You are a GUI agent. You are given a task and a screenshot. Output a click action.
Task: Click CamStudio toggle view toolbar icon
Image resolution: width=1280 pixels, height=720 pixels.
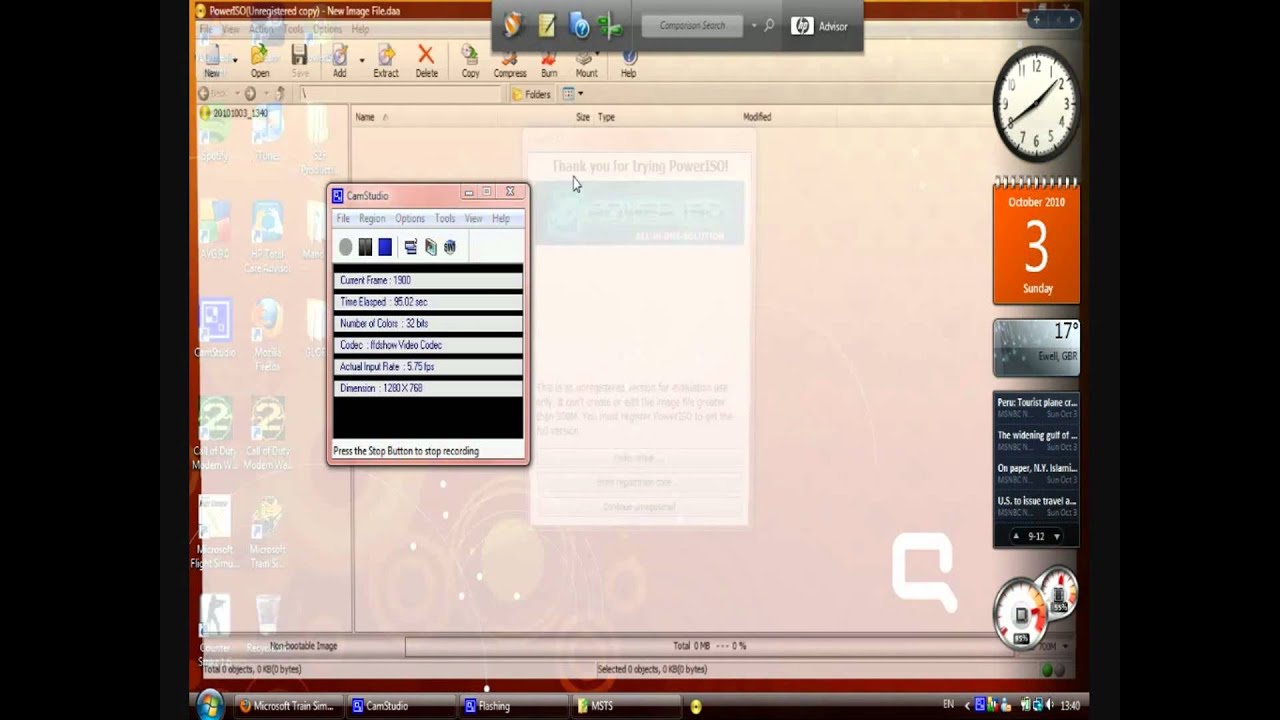[411, 247]
